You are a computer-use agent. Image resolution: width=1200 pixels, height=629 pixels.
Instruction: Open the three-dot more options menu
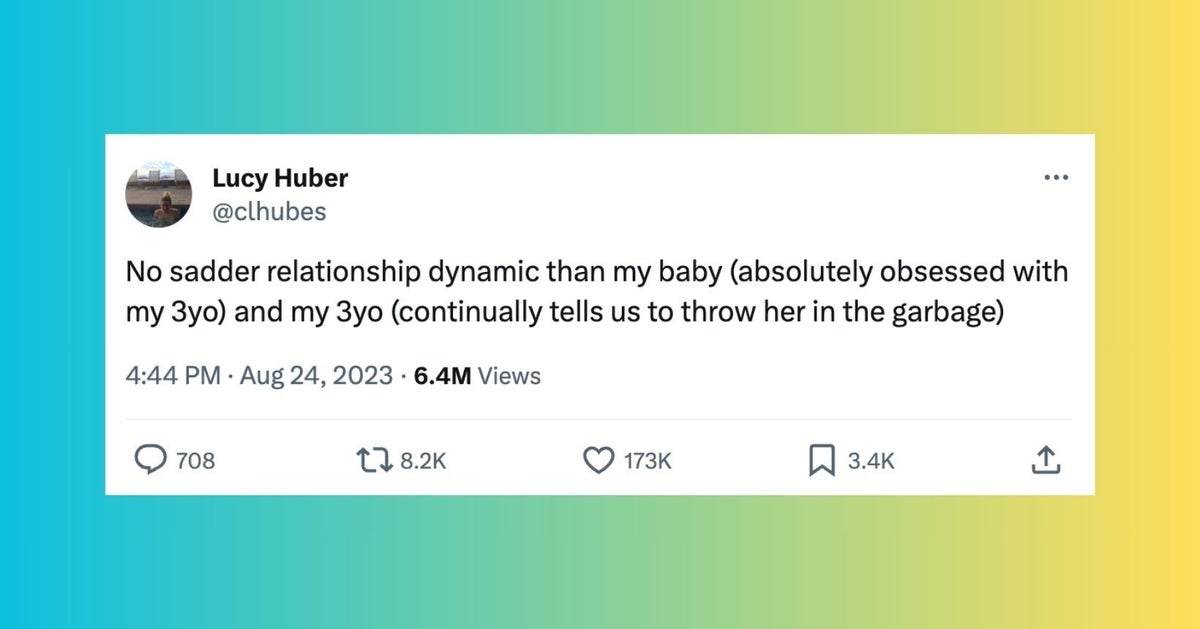[1056, 179]
